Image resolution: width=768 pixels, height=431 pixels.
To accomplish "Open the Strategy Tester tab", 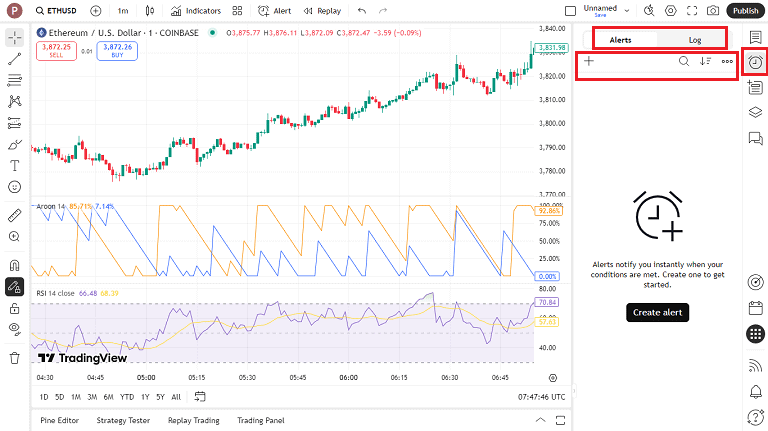I will (x=123, y=420).
